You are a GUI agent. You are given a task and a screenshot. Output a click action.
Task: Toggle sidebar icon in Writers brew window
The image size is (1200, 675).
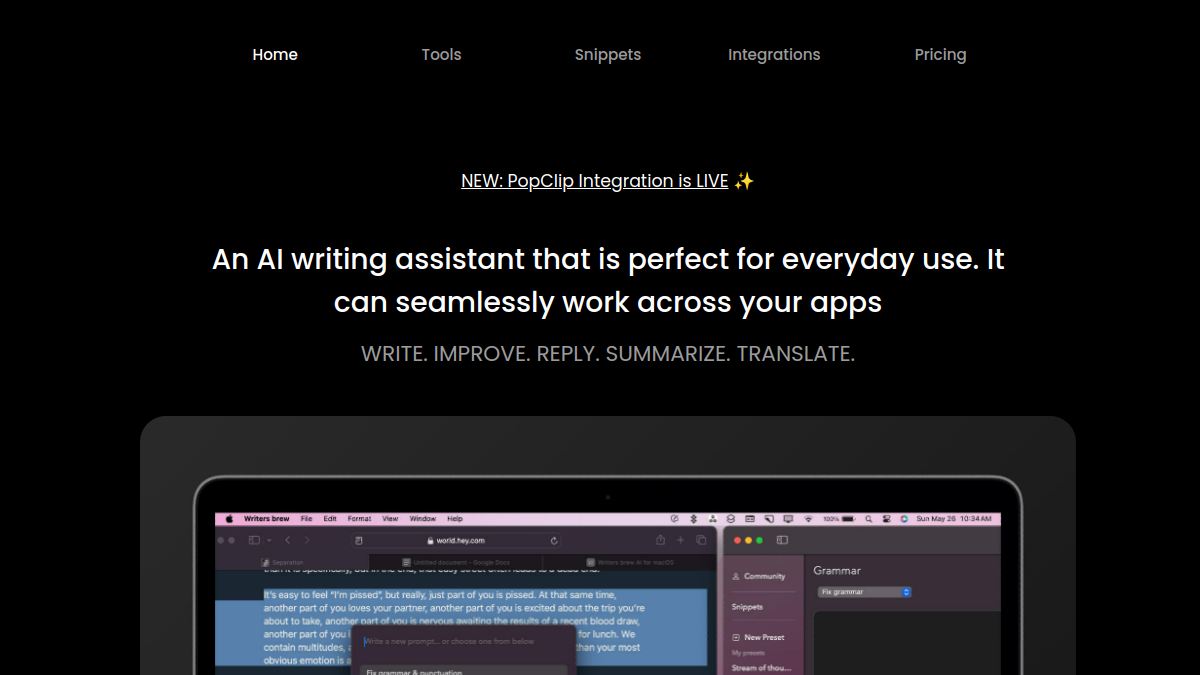click(x=782, y=540)
